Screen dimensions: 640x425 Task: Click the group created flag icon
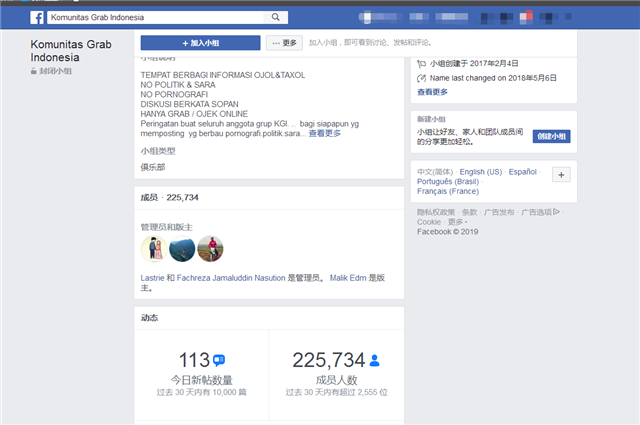[x=422, y=64]
